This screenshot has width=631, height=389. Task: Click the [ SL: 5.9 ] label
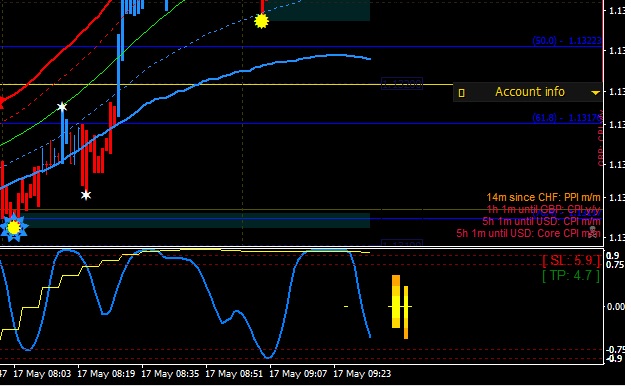[571, 260]
